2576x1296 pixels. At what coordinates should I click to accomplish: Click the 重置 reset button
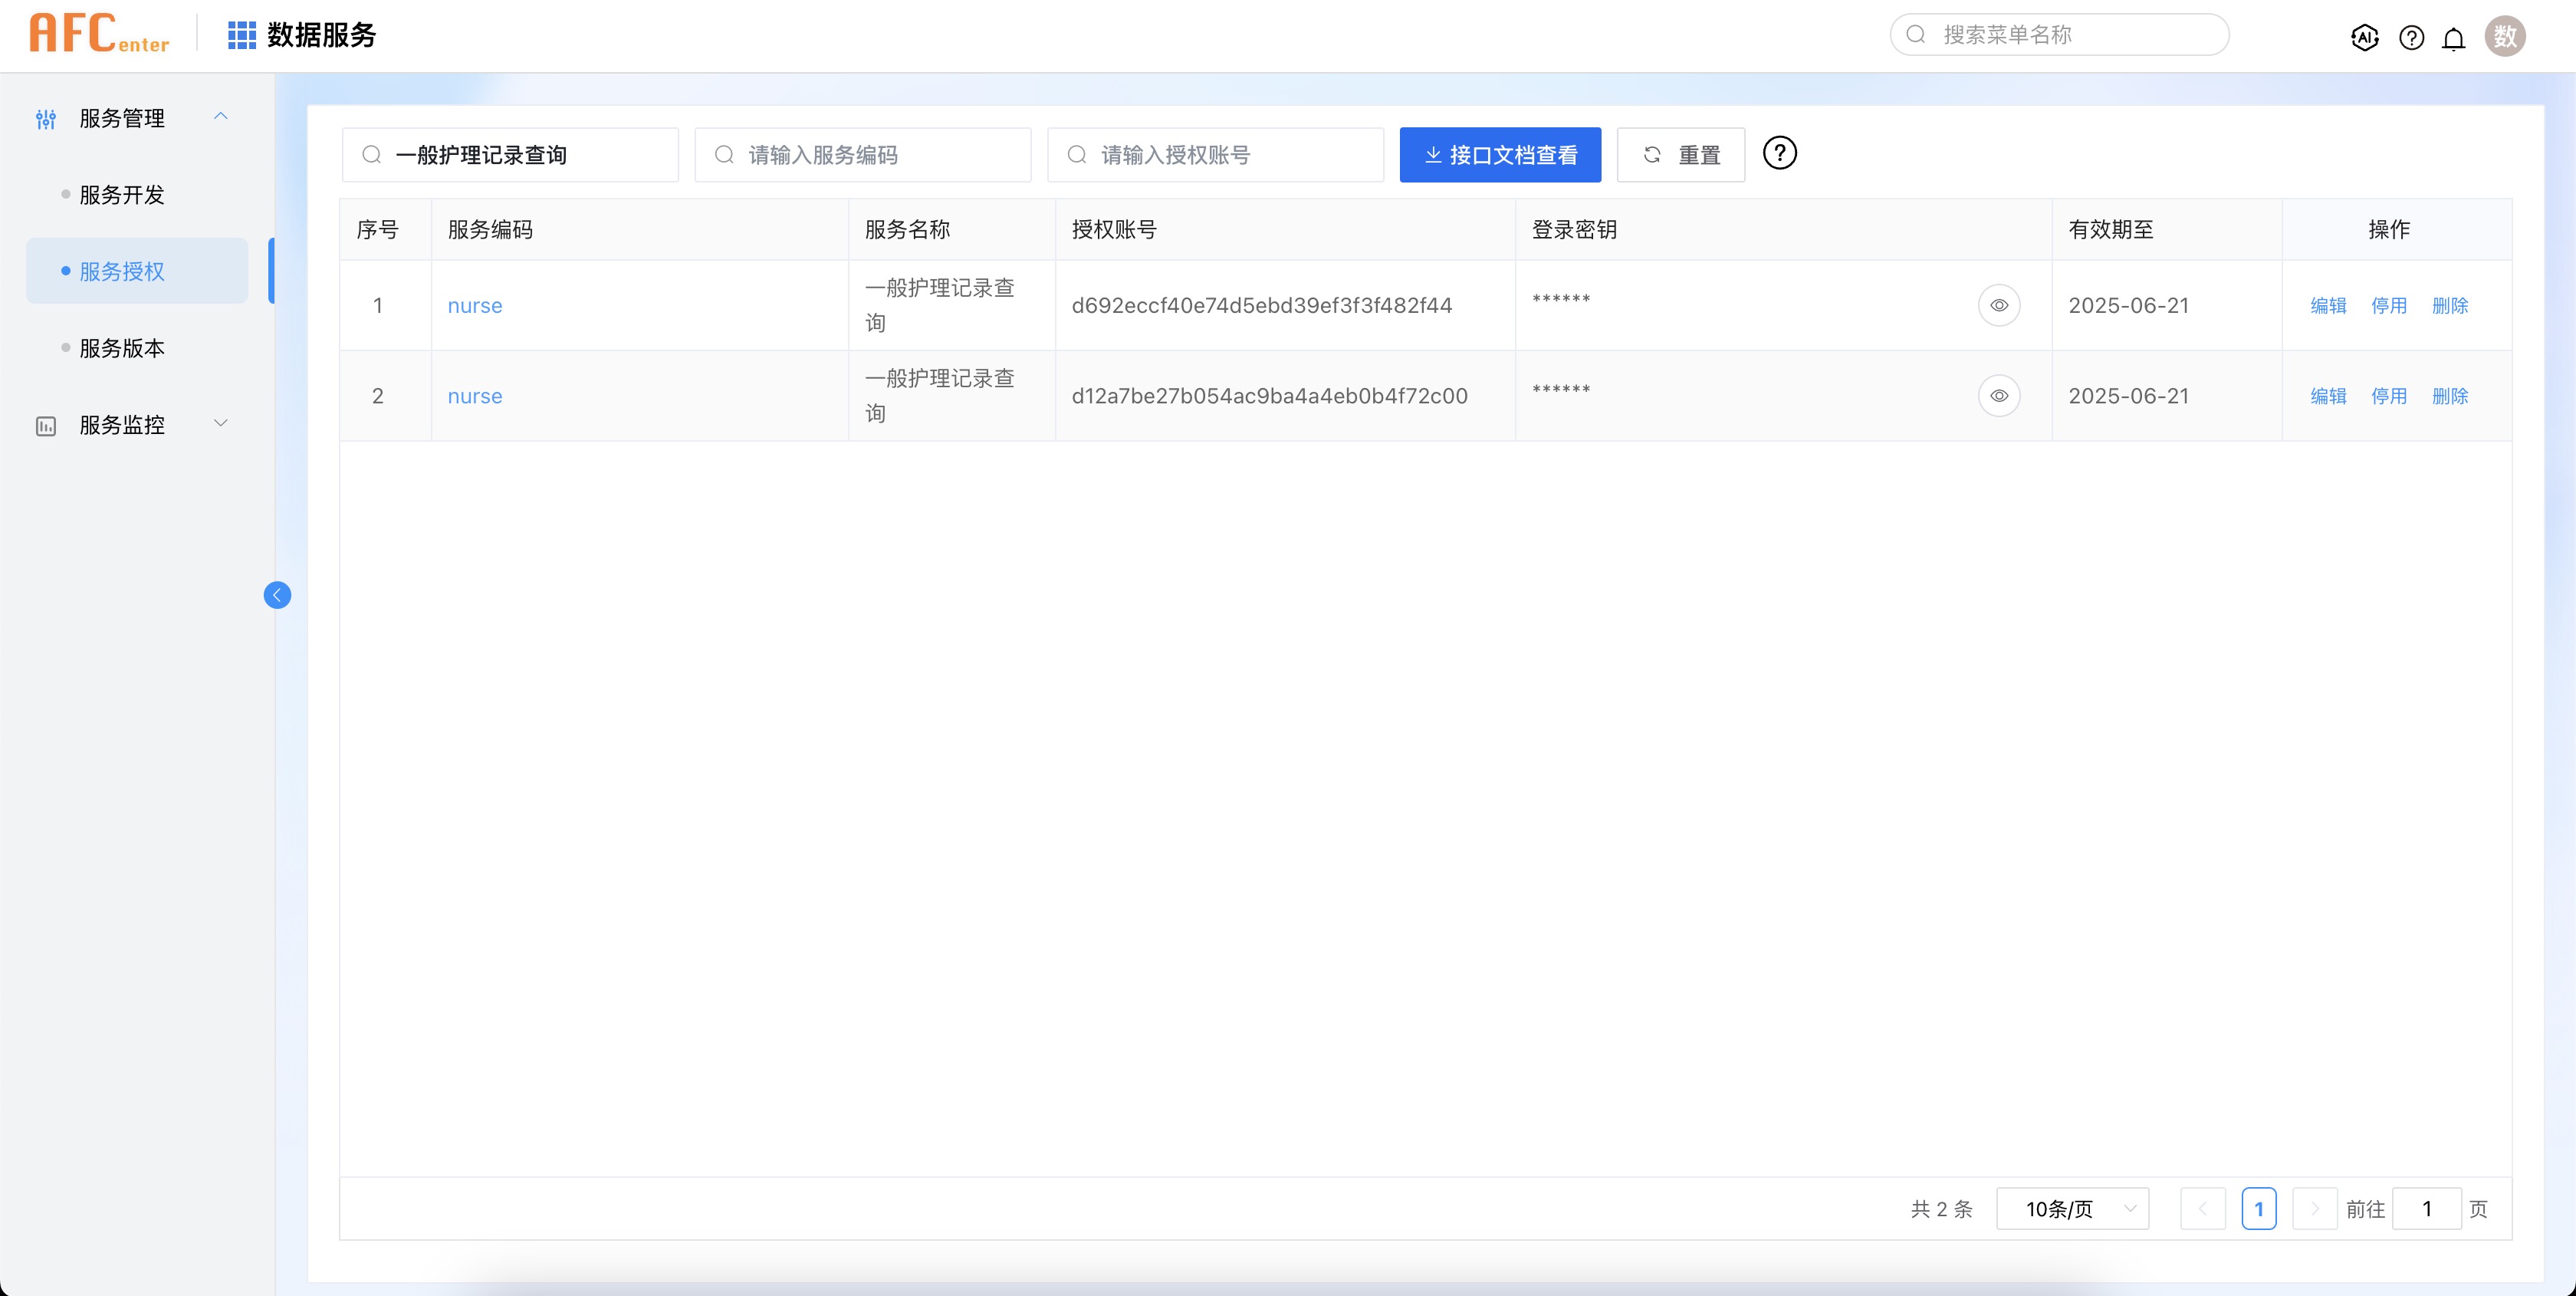pyautogui.click(x=1680, y=155)
